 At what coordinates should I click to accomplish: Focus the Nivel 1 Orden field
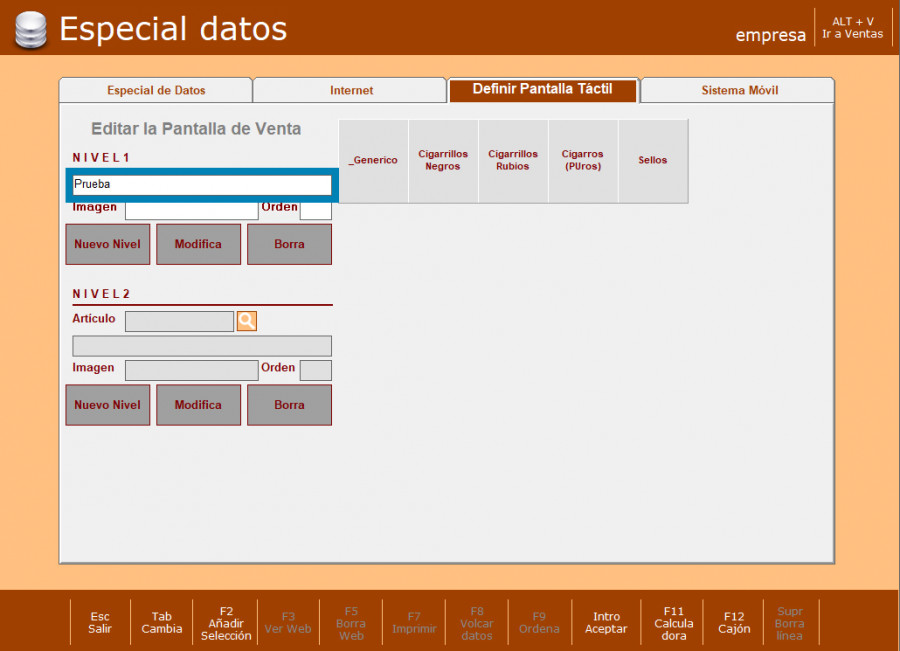click(315, 210)
